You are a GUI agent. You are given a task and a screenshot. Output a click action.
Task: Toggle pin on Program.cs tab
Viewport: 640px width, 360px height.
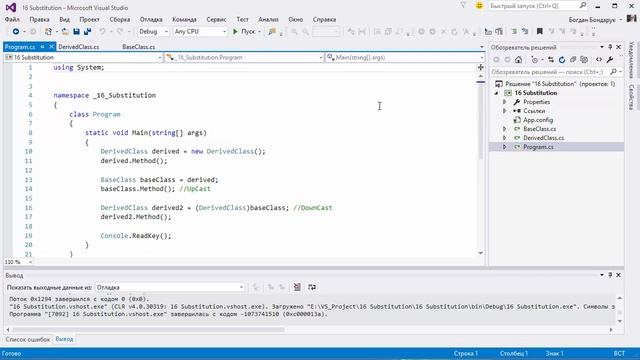pos(42,47)
